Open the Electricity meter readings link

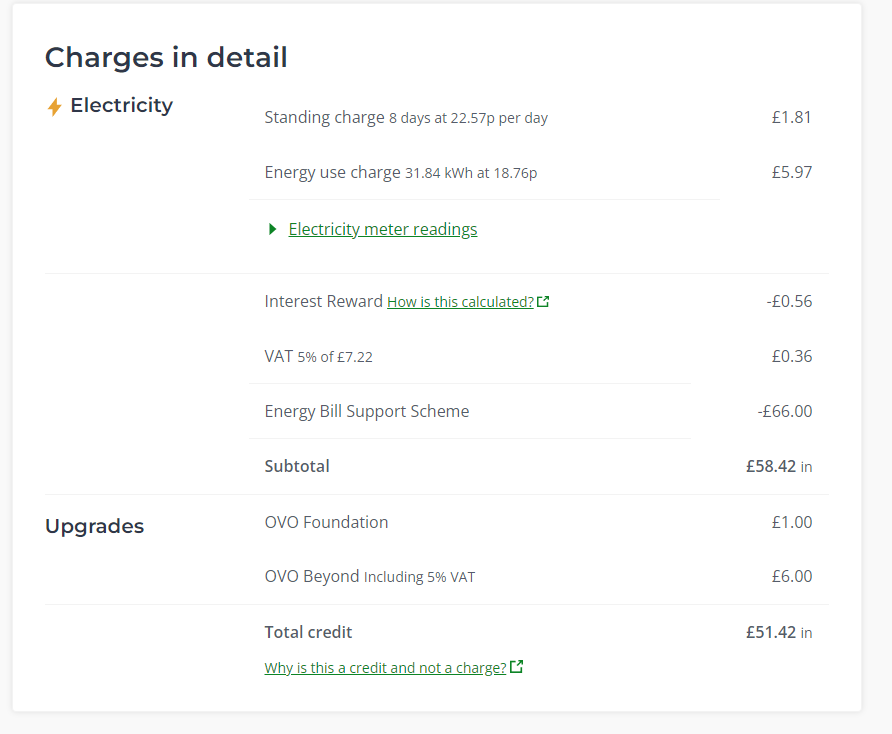pos(383,229)
